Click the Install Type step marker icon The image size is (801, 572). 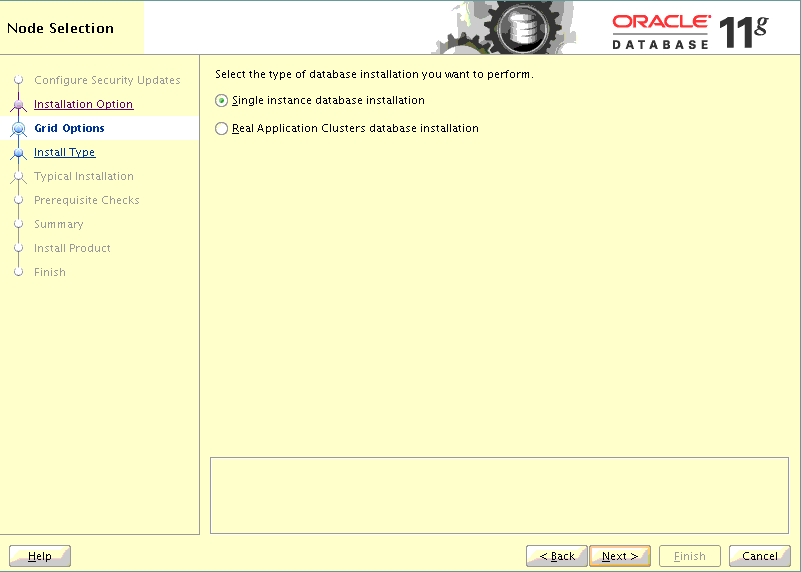[x=19, y=153]
